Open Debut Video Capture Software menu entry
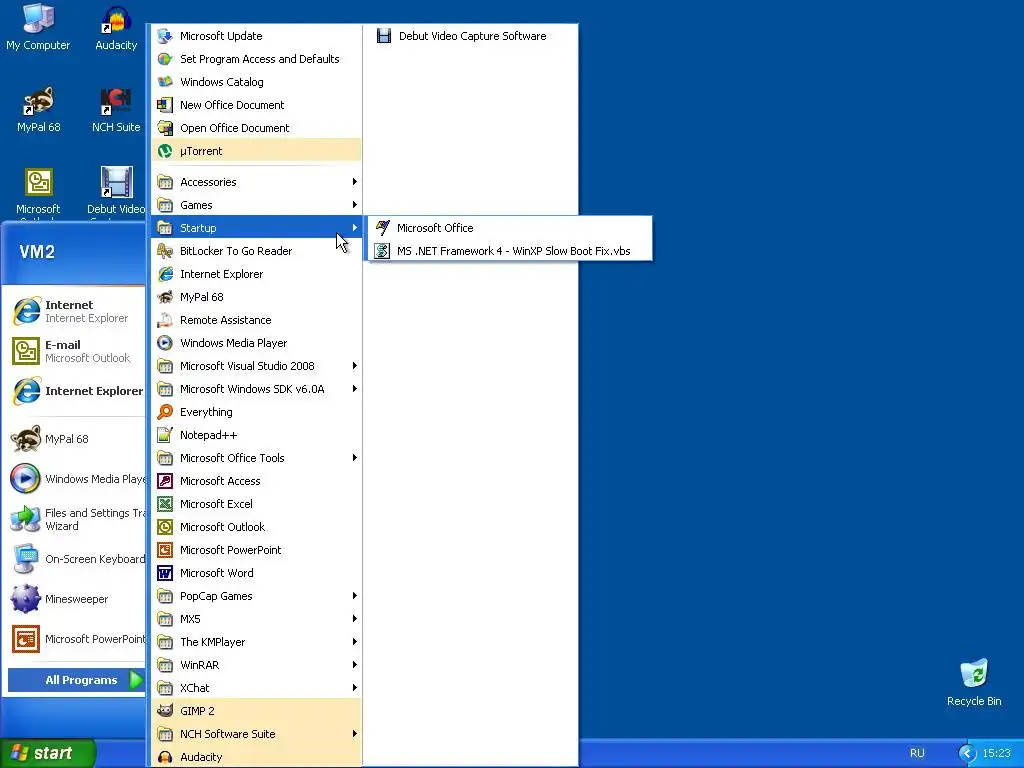This screenshot has height=768, width=1024. pyautogui.click(x=471, y=36)
